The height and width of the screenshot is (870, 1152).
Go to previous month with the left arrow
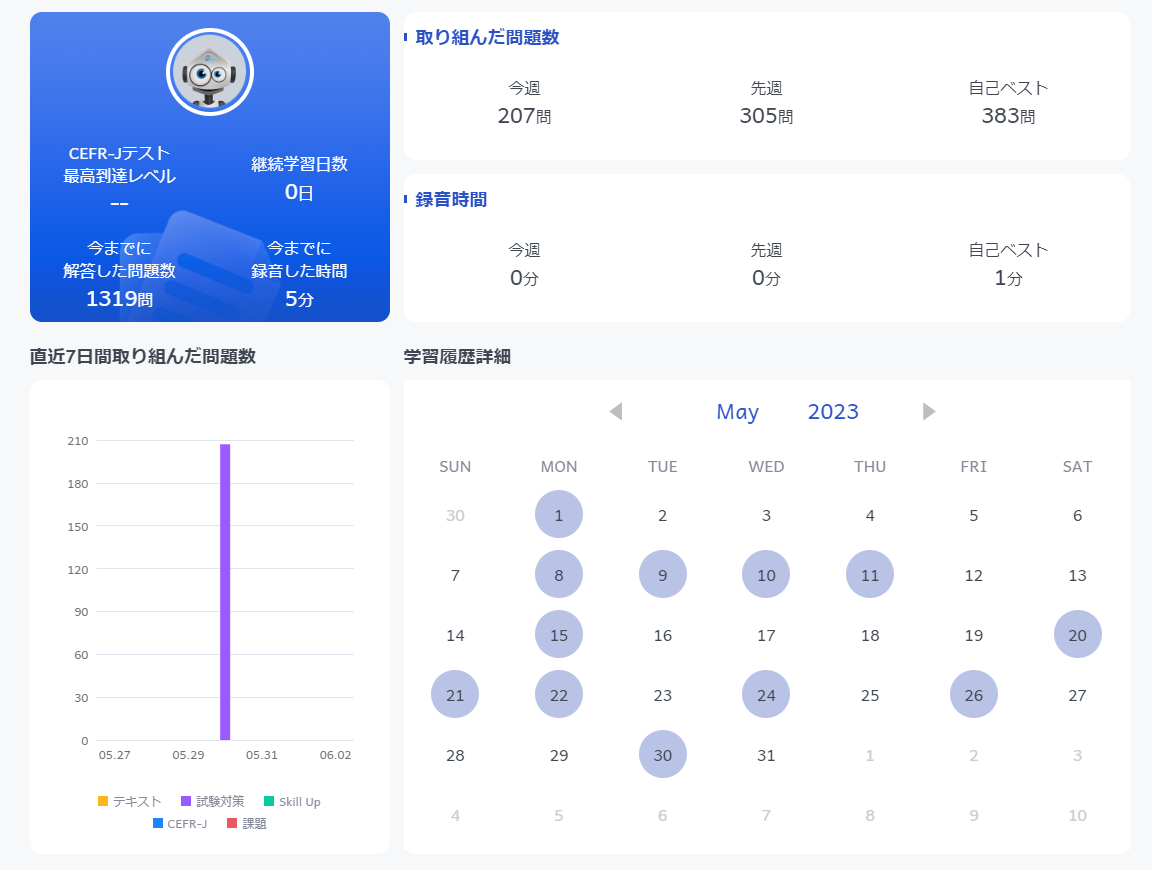615,411
